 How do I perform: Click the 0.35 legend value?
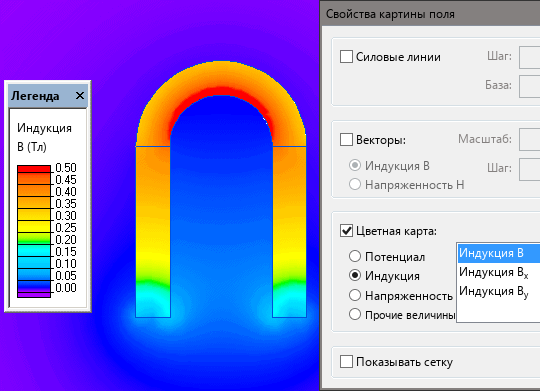tap(66, 204)
